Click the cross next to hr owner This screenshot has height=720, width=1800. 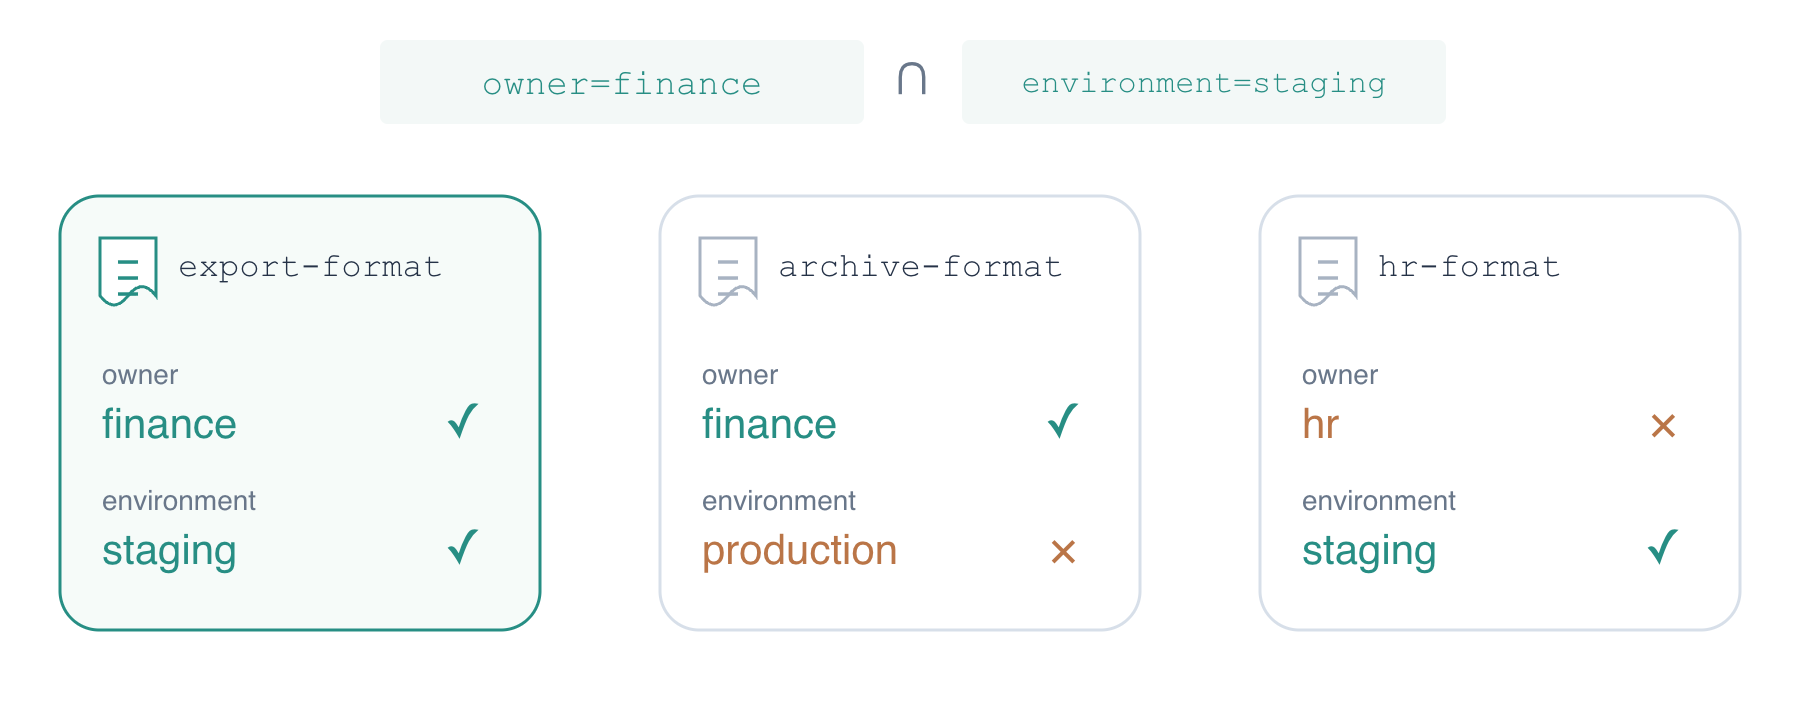point(1663,426)
